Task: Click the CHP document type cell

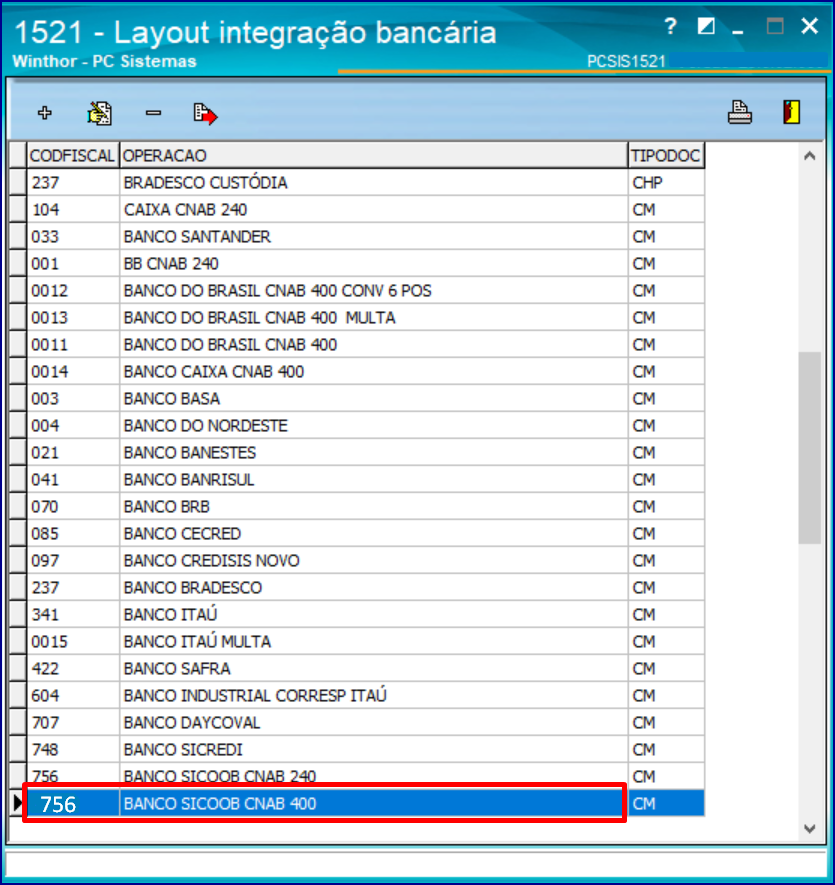Action: tap(666, 182)
